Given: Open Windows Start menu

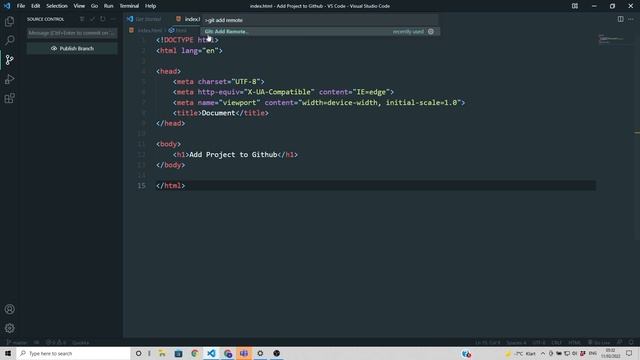Looking at the screenshot, I should coord(8,353).
